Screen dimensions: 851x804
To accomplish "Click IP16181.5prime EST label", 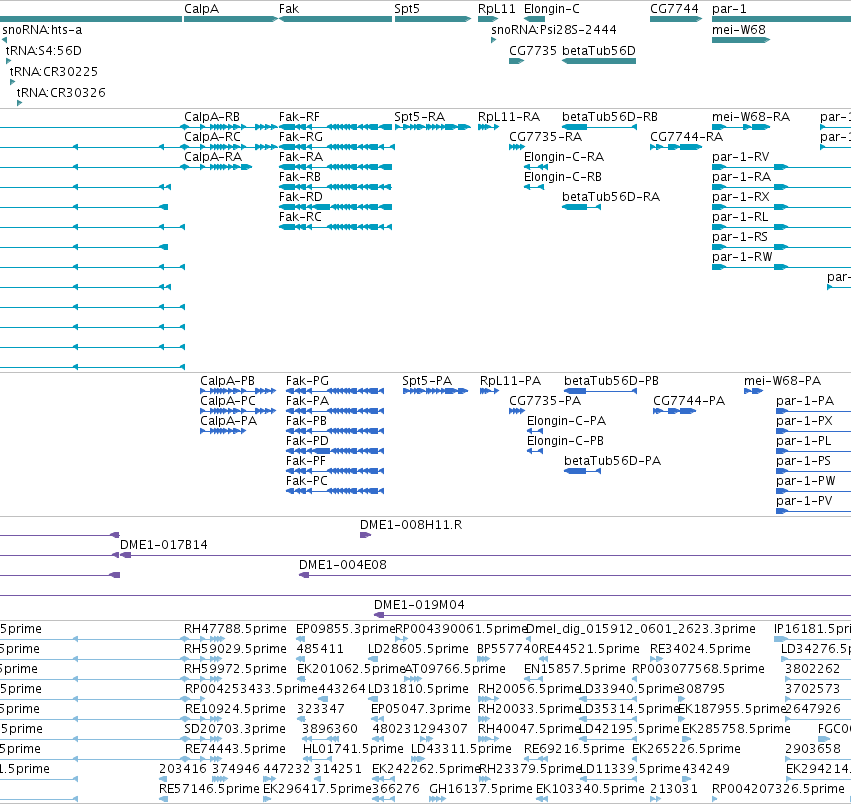I will pos(812,629).
